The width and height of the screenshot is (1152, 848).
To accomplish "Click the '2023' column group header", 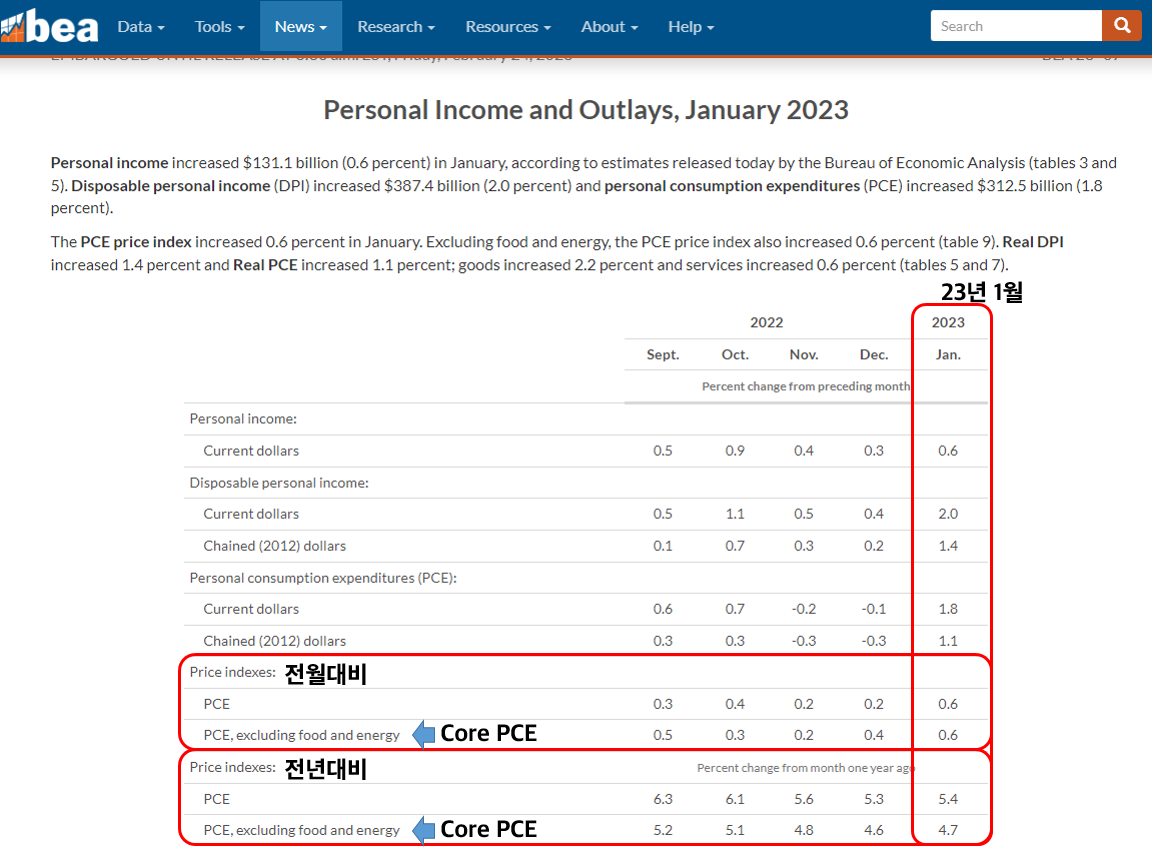I will [948, 323].
